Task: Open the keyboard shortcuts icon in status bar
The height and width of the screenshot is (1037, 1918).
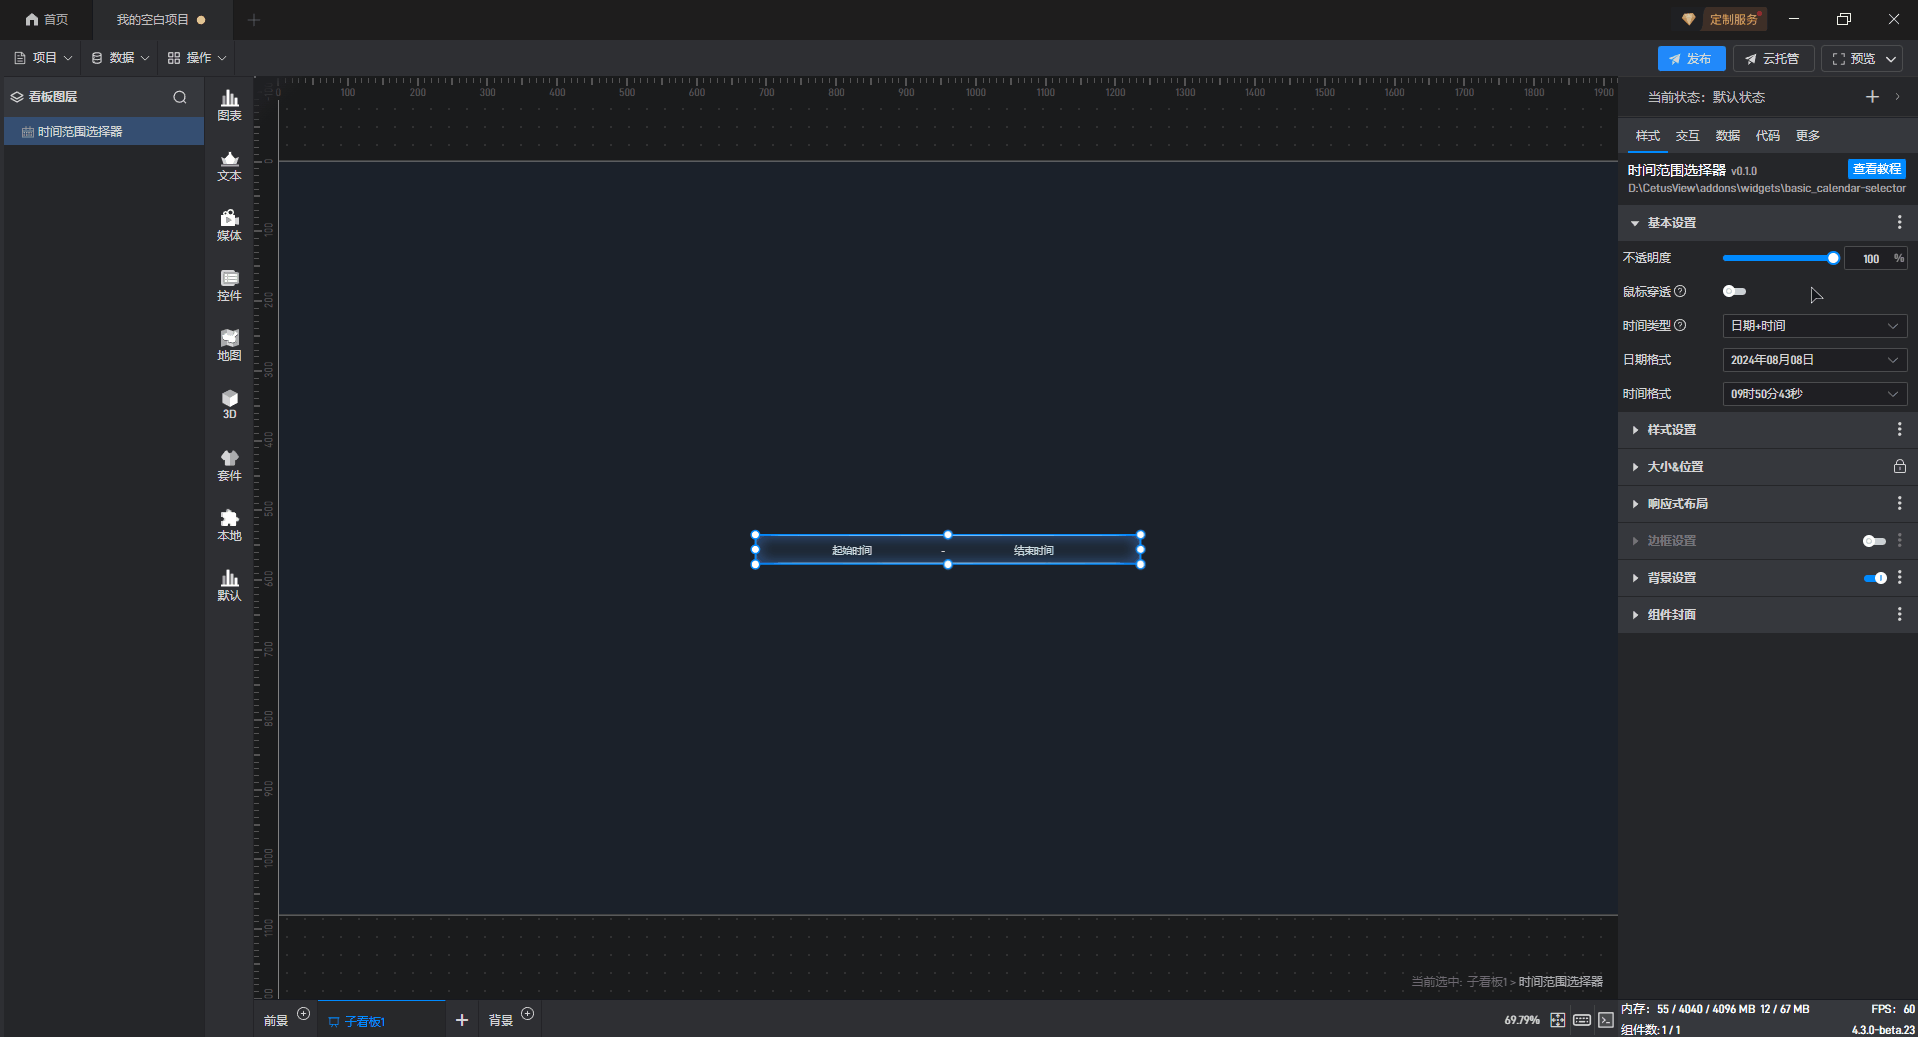Action: coord(1581,1019)
